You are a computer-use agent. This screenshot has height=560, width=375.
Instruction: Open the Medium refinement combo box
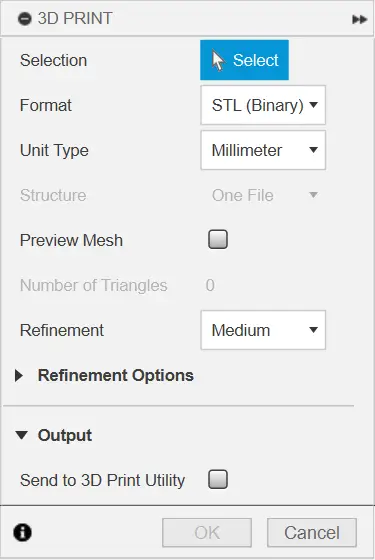tap(263, 330)
